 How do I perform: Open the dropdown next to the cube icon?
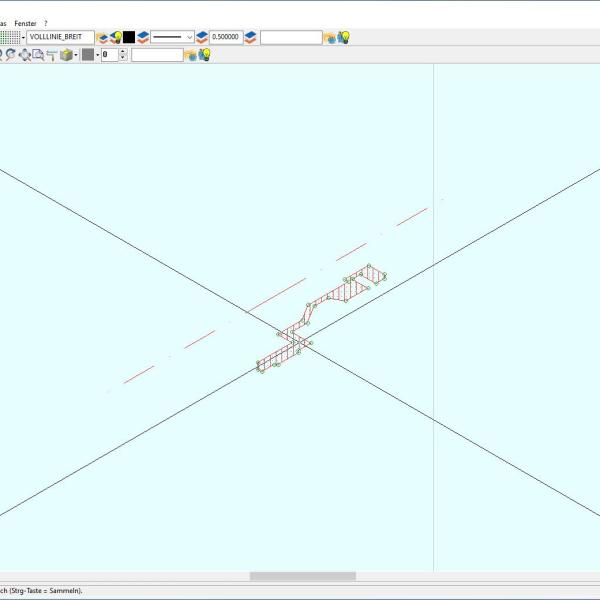[x=76, y=55]
